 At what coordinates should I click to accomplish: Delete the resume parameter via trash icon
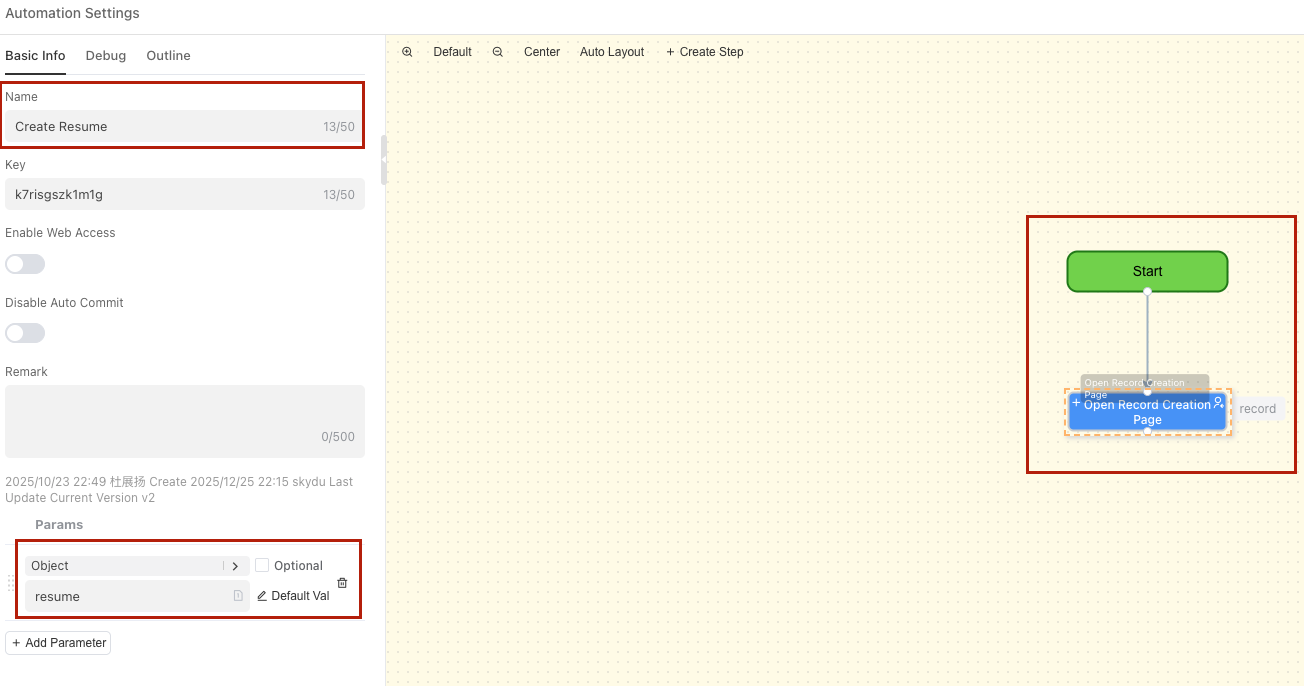point(342,583)
